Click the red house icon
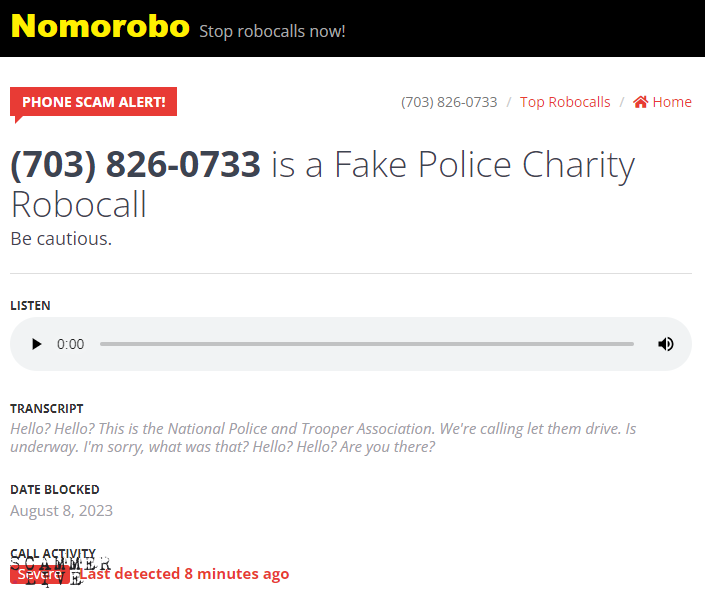Image resolution: width=705 pixels, height=598 pixels. pos(641,102)
